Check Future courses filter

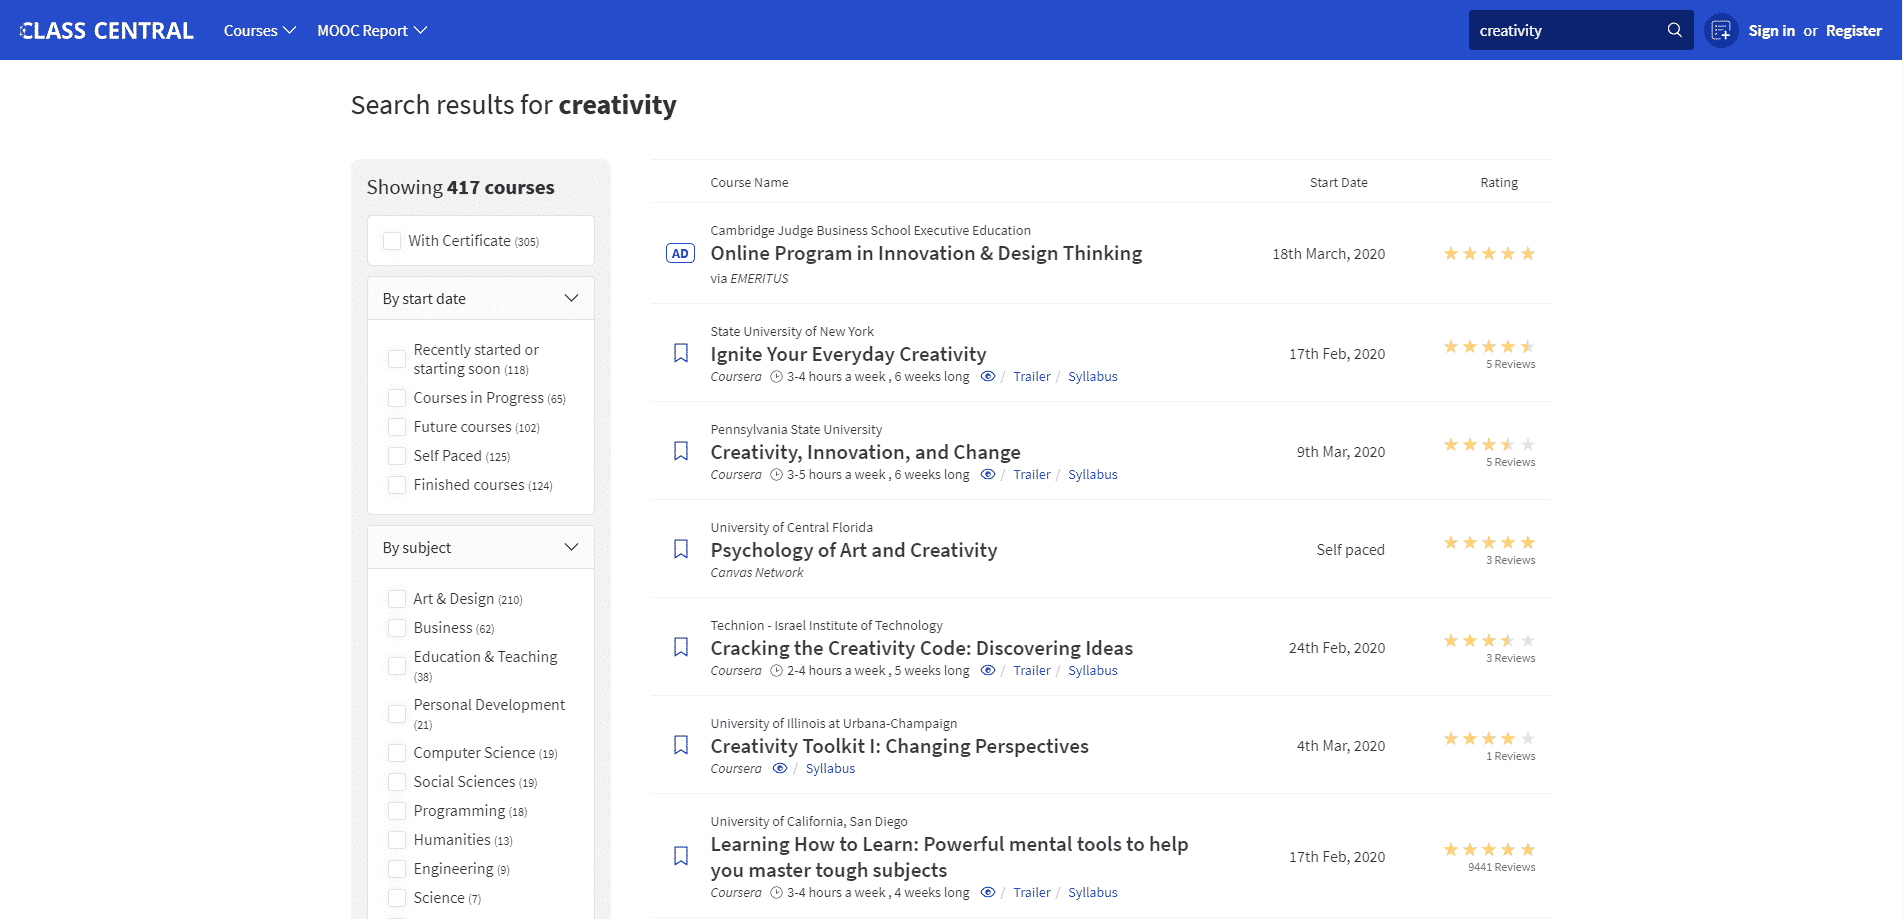pos(397,427)
